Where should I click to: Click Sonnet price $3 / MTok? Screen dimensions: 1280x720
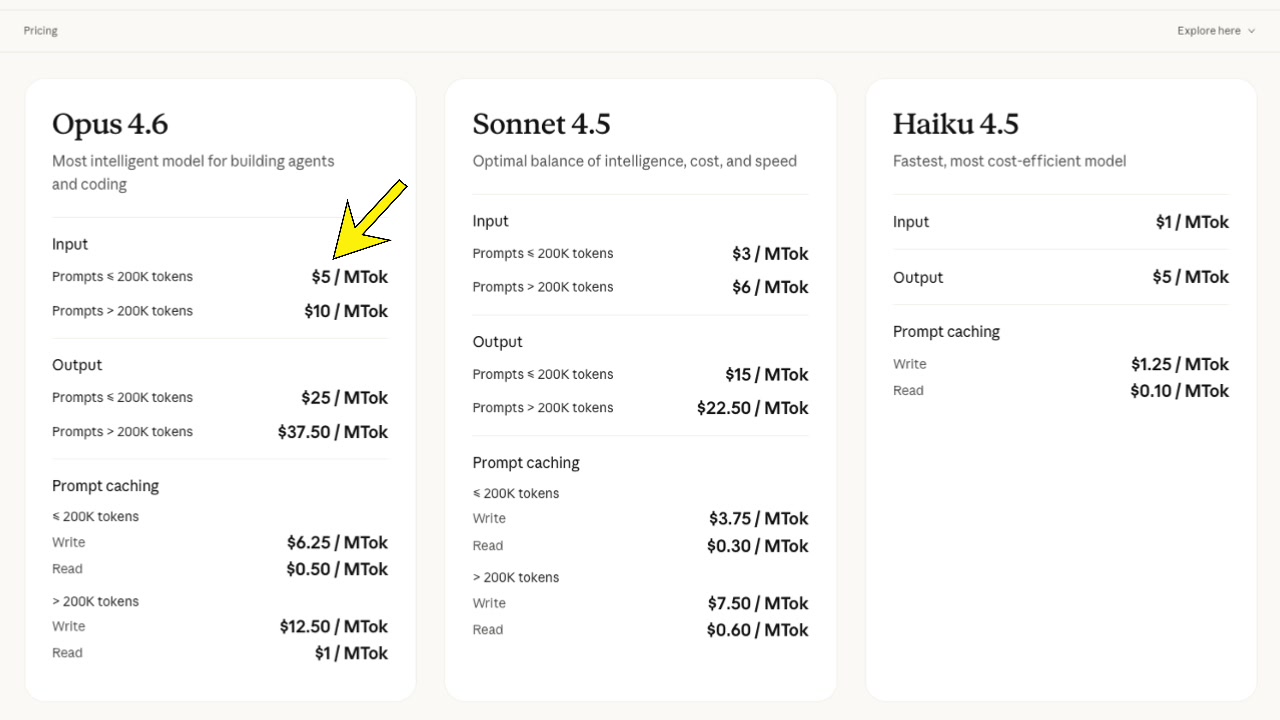click(x=770, y=254)
